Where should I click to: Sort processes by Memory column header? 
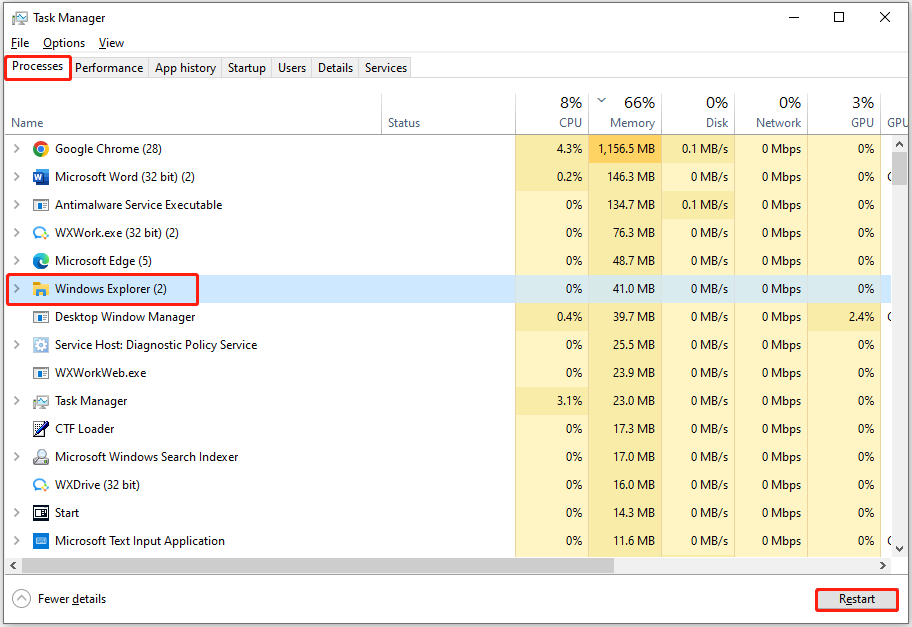tap(625, 114)
